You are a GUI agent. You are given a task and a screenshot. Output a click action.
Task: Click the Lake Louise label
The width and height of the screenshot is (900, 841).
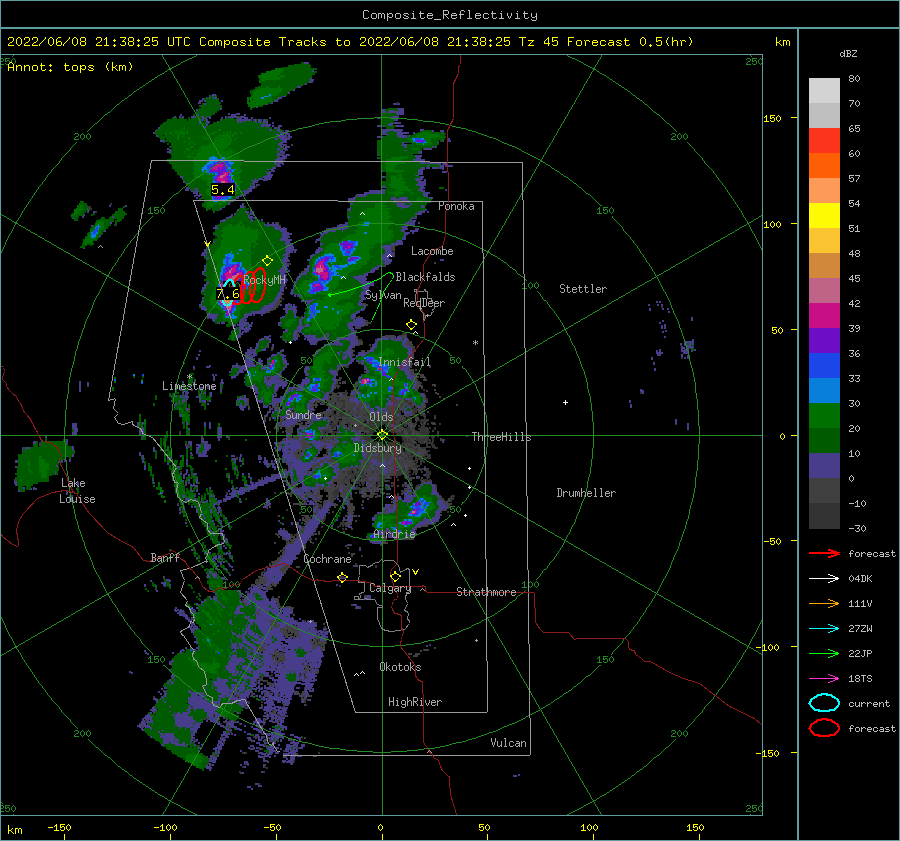[x=77, y=491]
